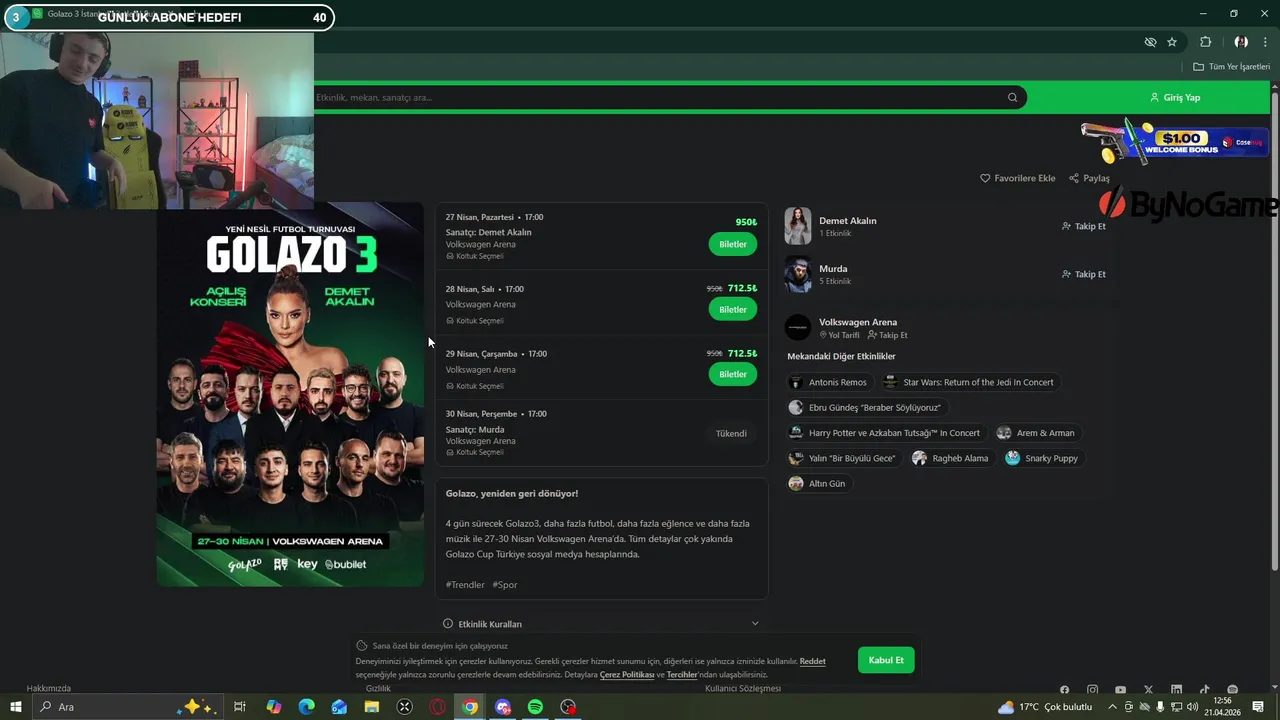The image size is (1280, 720).
Task: Open Biletler for 28 Nisan Salı
Action: click(x=733, y=309)
